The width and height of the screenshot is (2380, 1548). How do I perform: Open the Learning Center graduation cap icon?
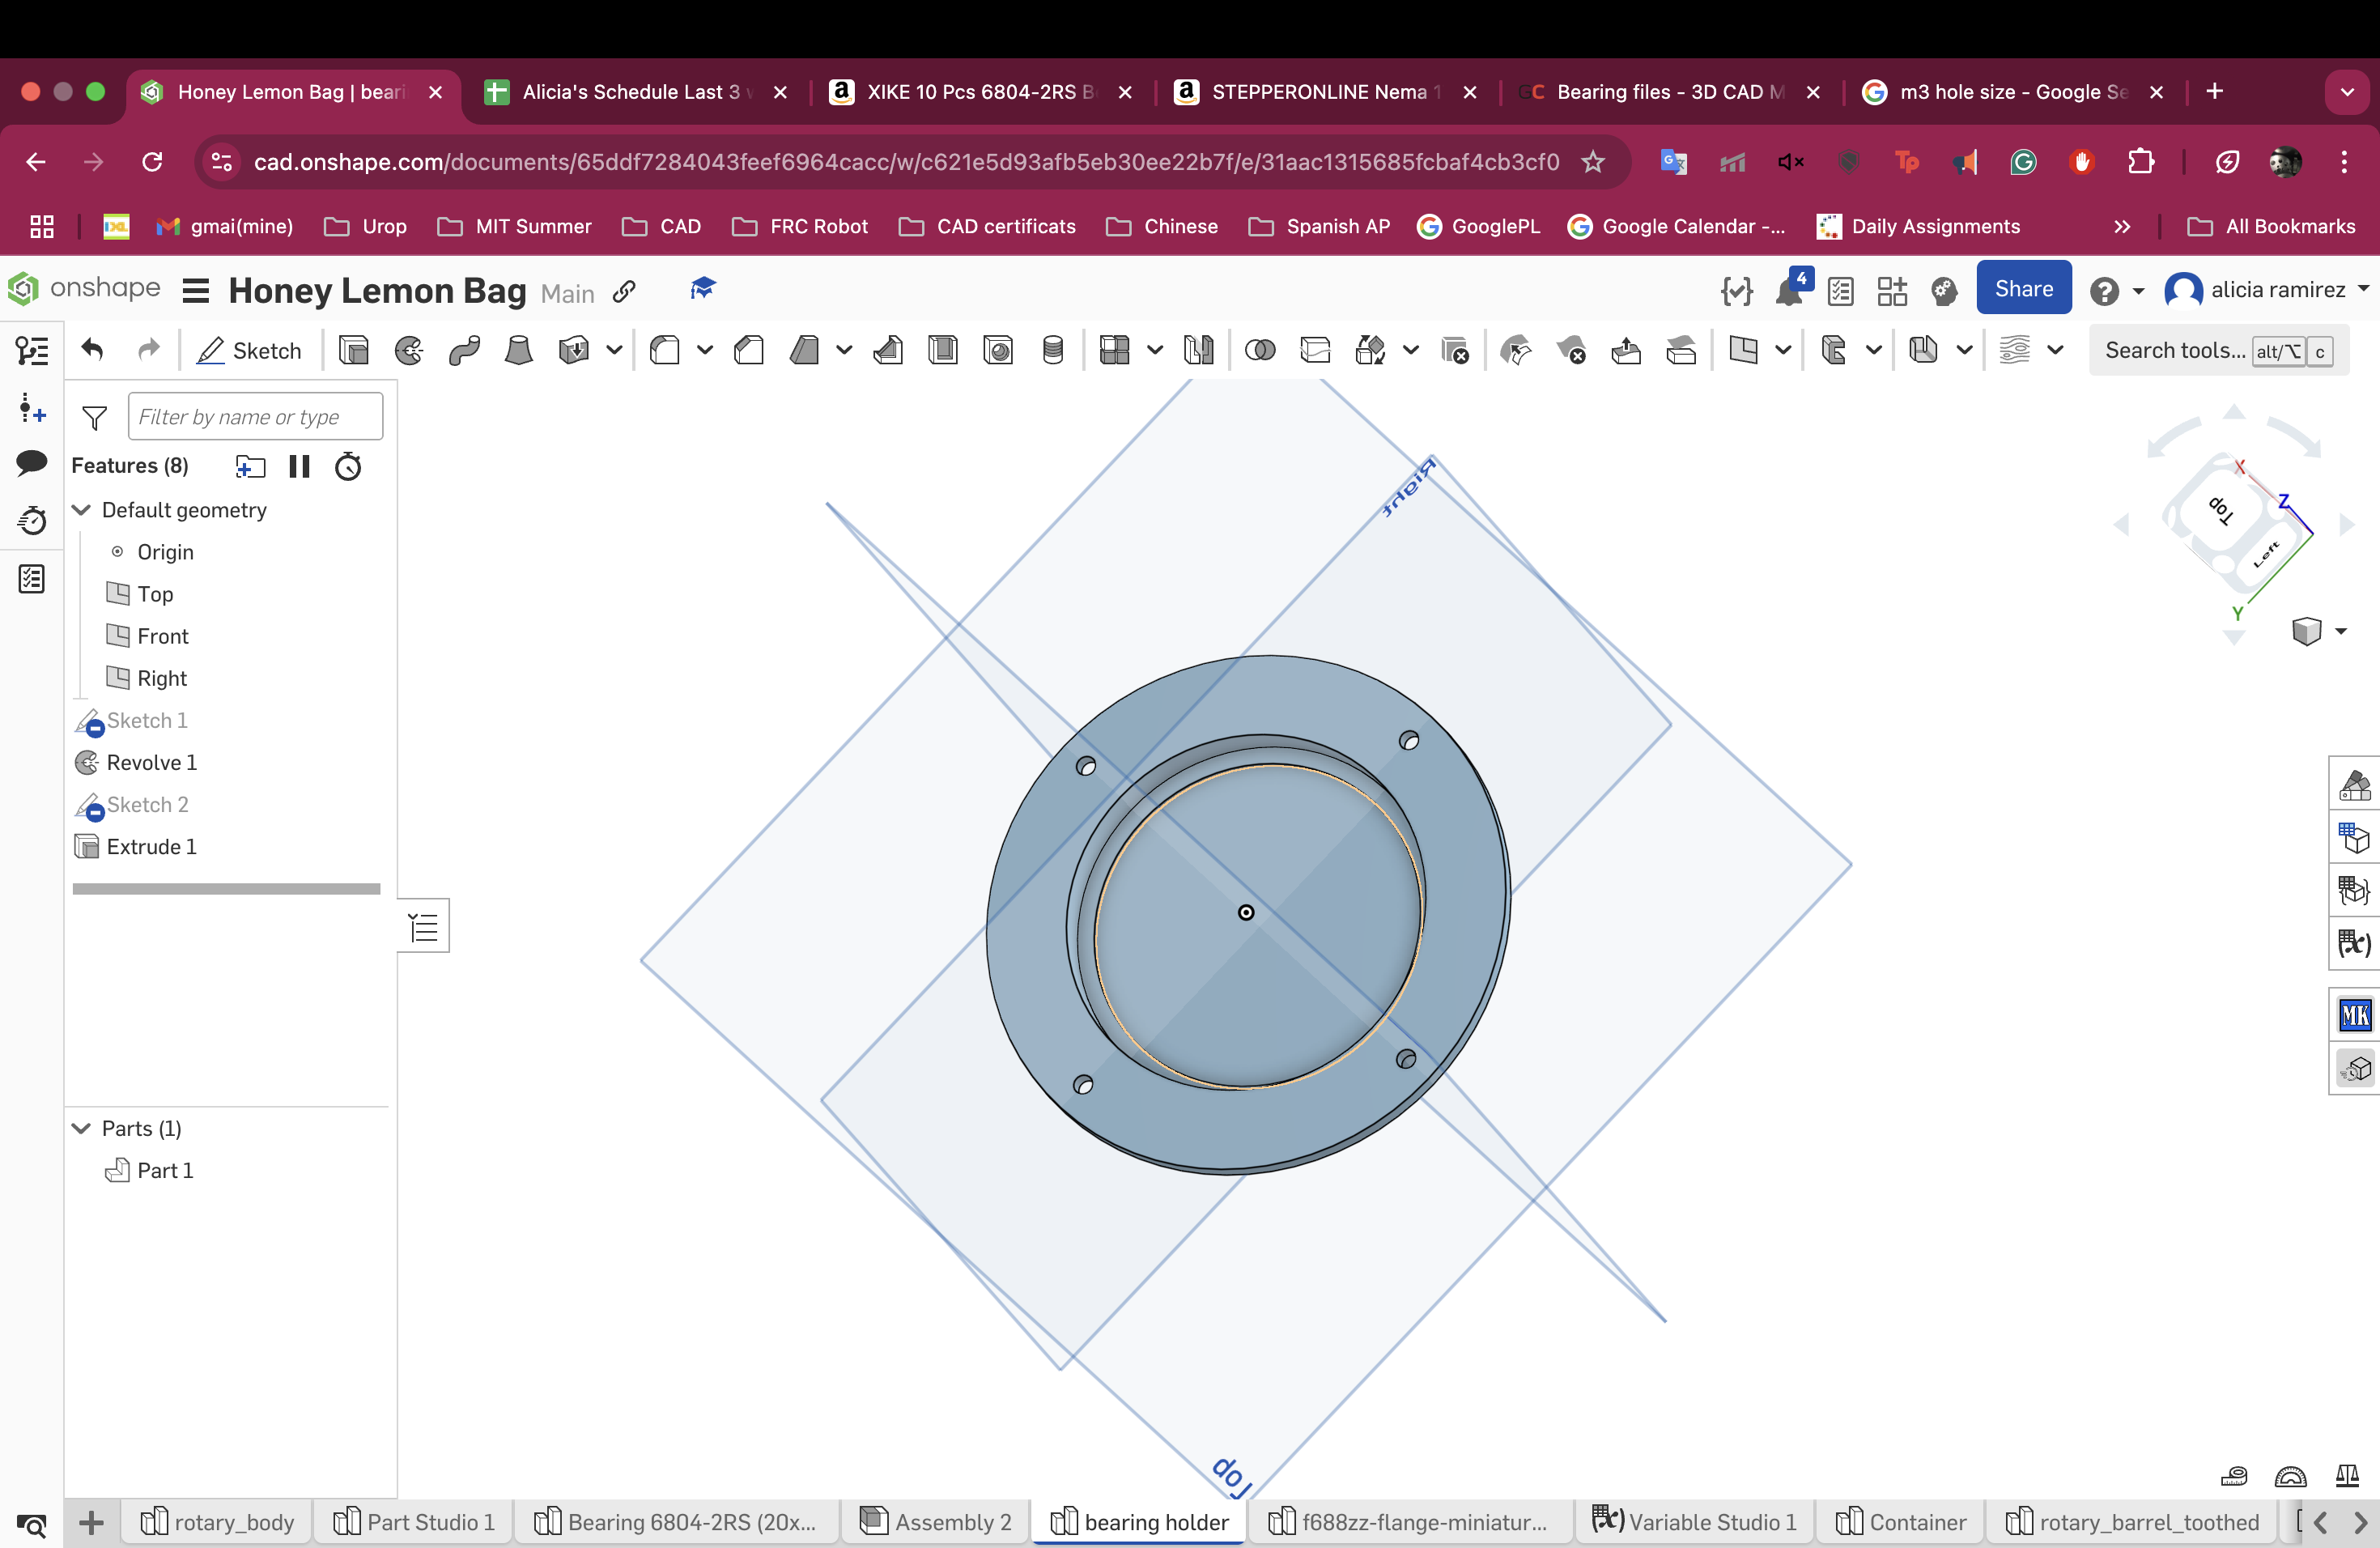tap(703, 289)
